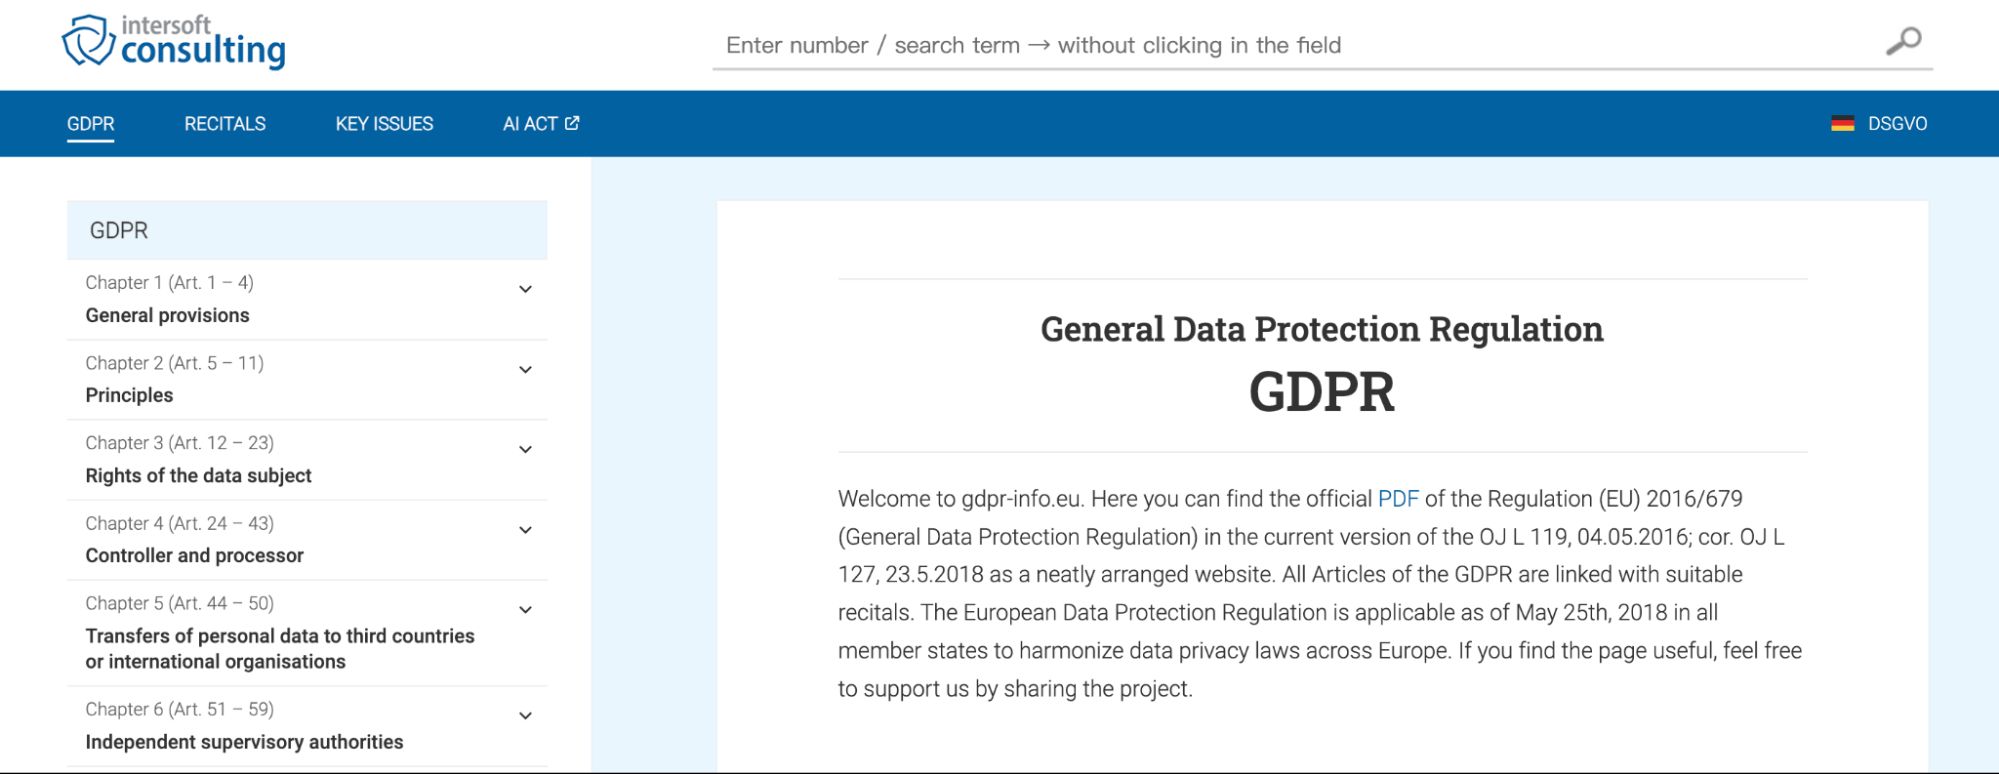Open the RECITALS navigation tab
The width and height of the screenshot is (1999, 774).
click(x=225, y=123)
